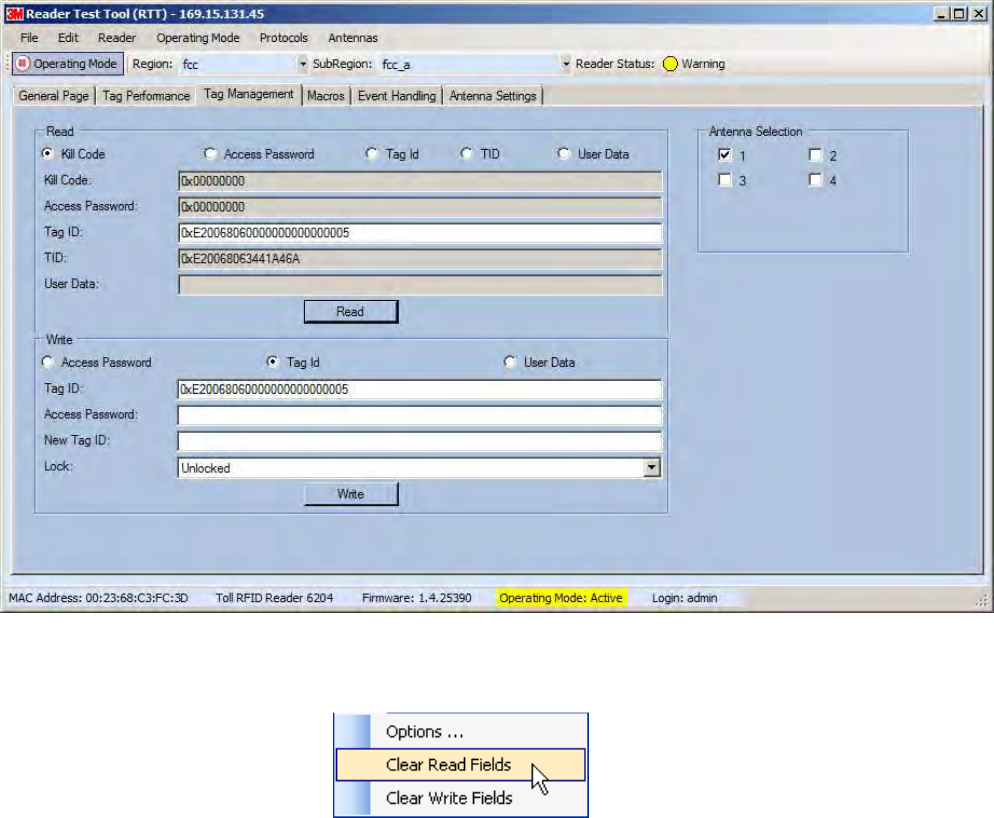This screenshot has height=818, width=994.
Task: Maximize the Reader Test Tool window
Action: (959, 13)
